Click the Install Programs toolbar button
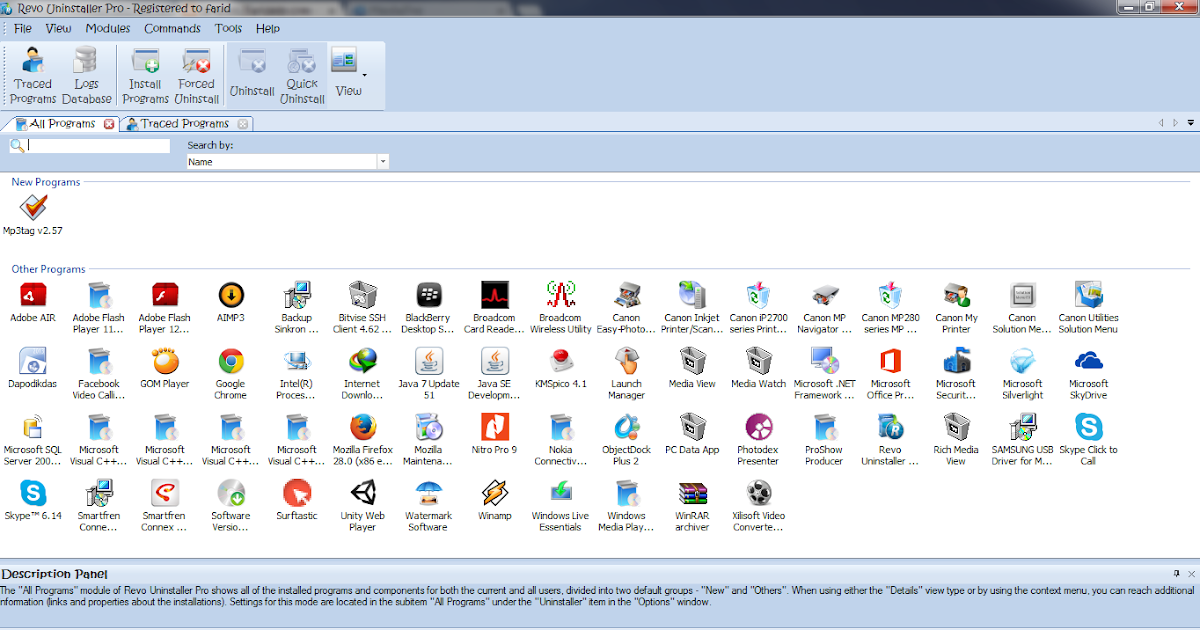Viewport: 1200px width, 630px height. pyautogui.click(x=146, y=76)
